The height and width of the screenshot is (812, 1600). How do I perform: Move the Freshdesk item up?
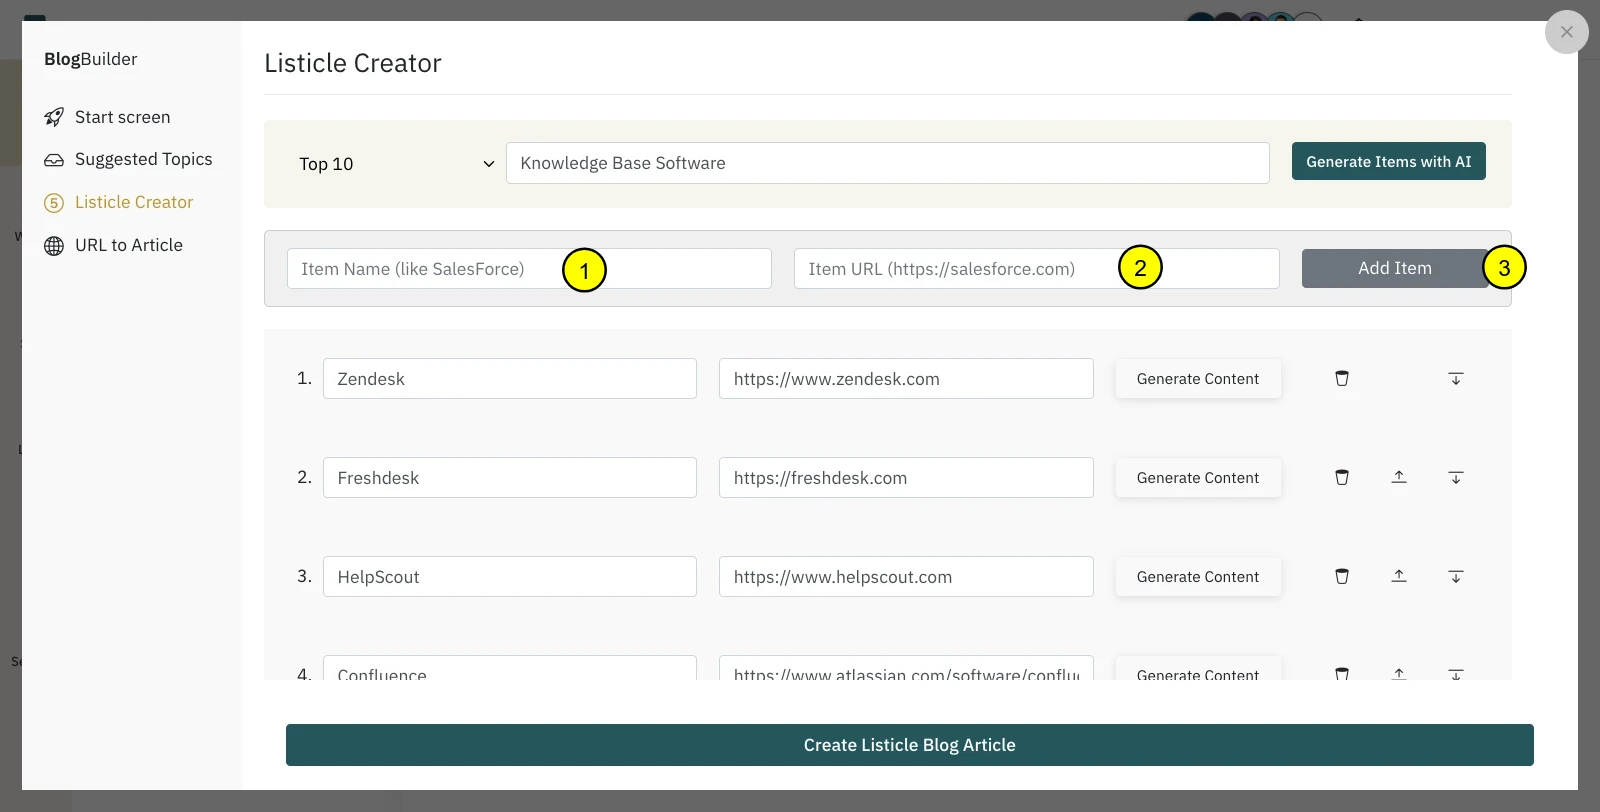point(1399,477)
